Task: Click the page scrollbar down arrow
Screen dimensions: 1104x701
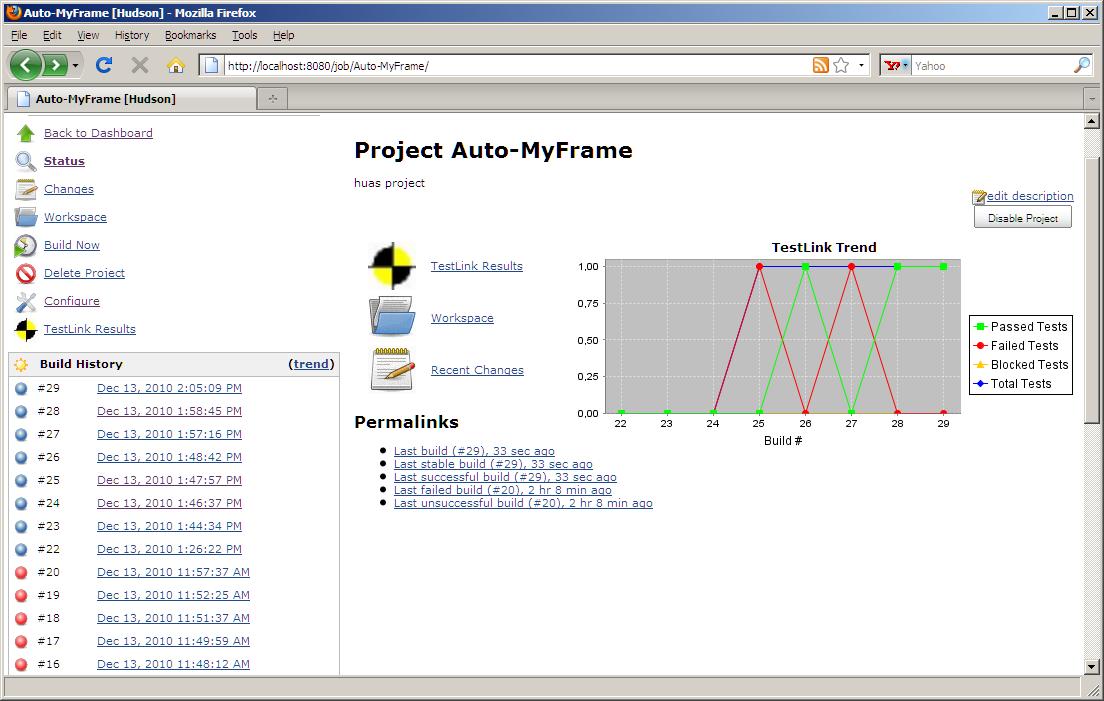Action: [x=1092, y=666]
